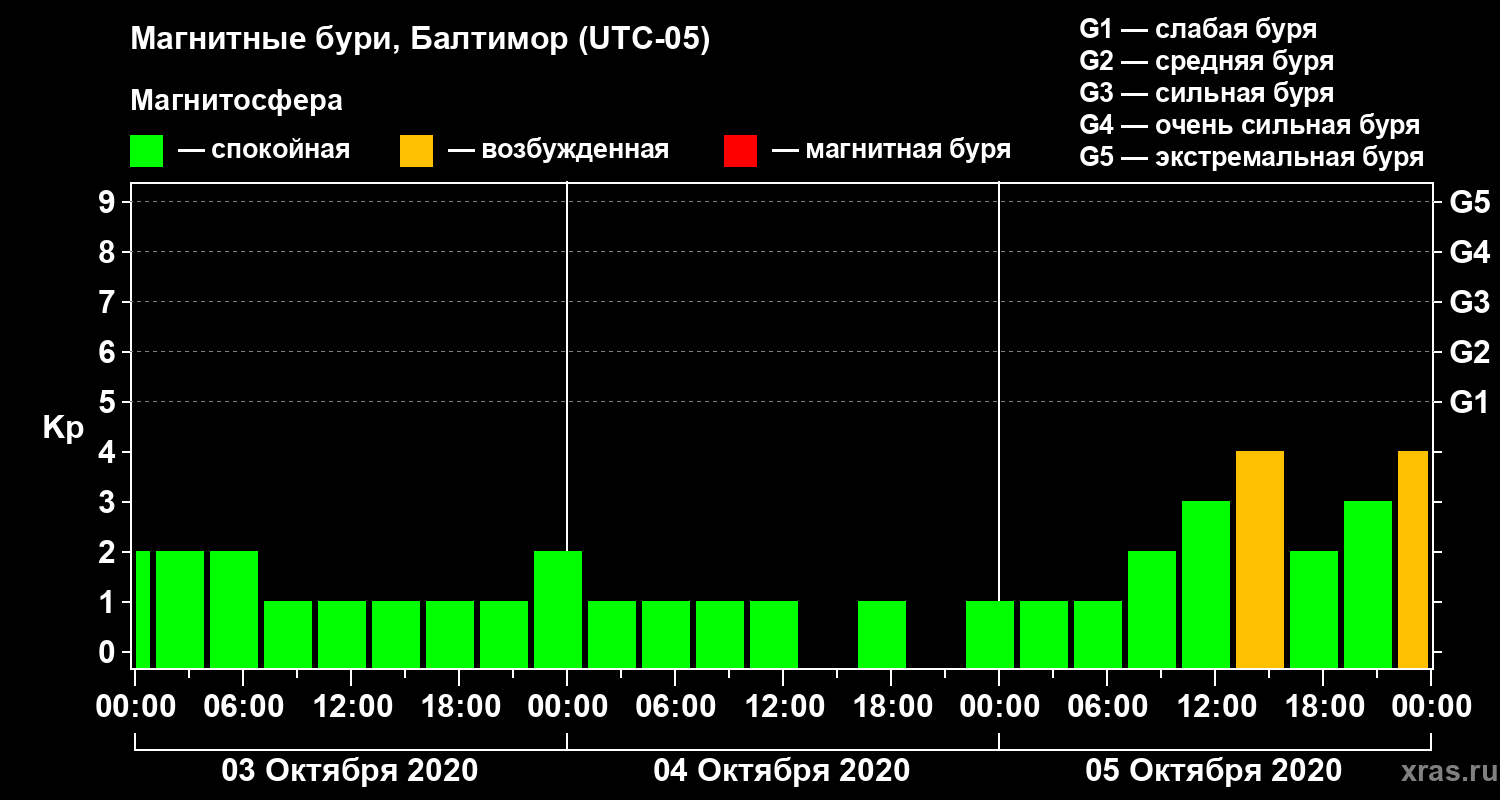Click the G1 storm level label on right axis
Screen dimensions: 1500x800
coord(1469,403)
